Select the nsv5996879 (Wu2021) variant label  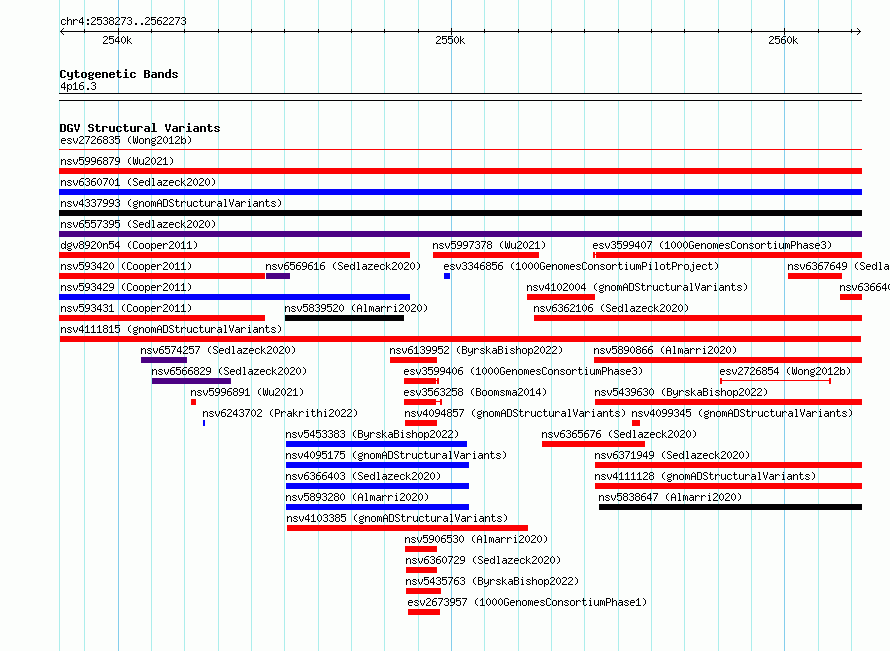click(117, 161)
